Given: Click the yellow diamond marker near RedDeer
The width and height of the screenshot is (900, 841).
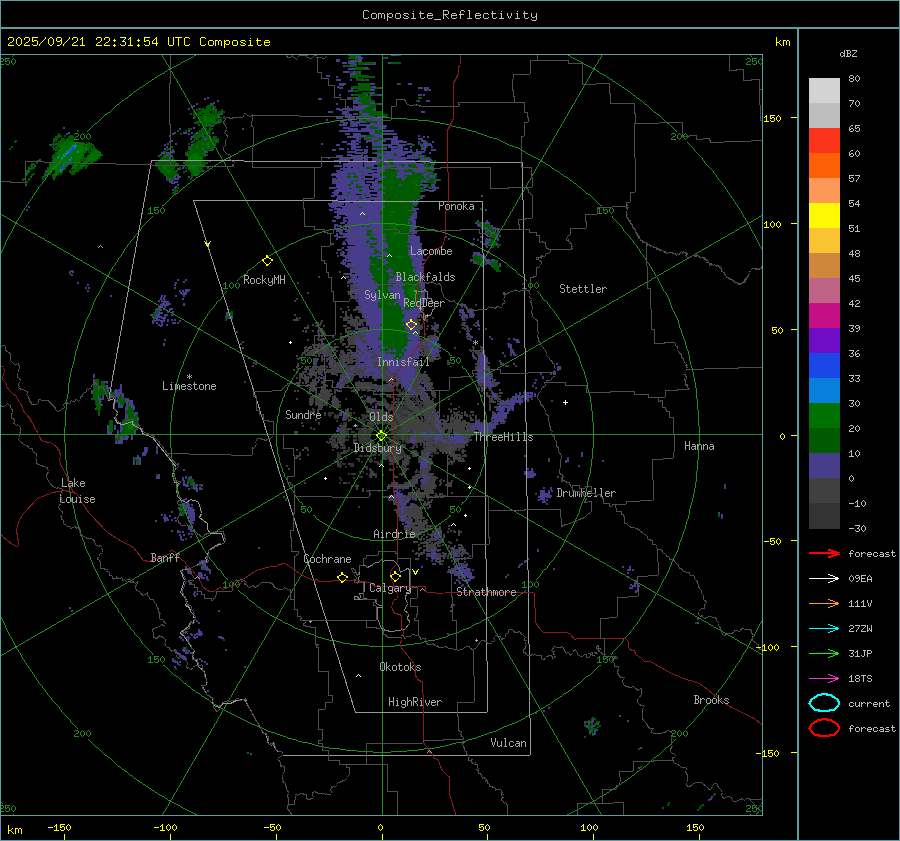Looking at the screenshot, I should (411, 325).
